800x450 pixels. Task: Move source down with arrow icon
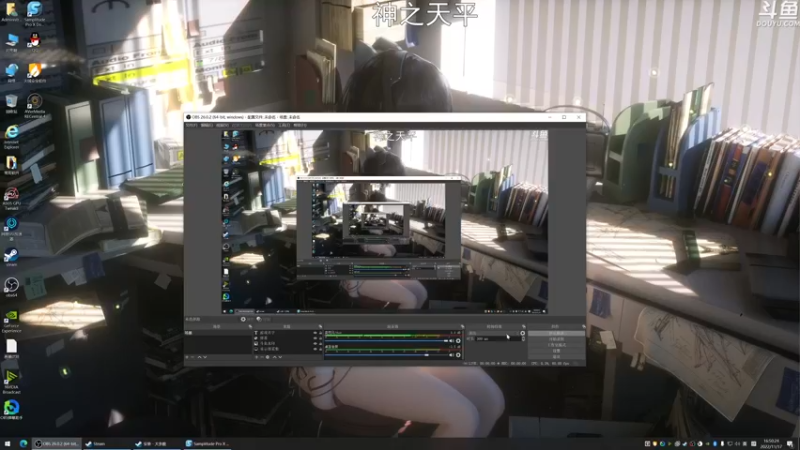click(x=280, y=357)
